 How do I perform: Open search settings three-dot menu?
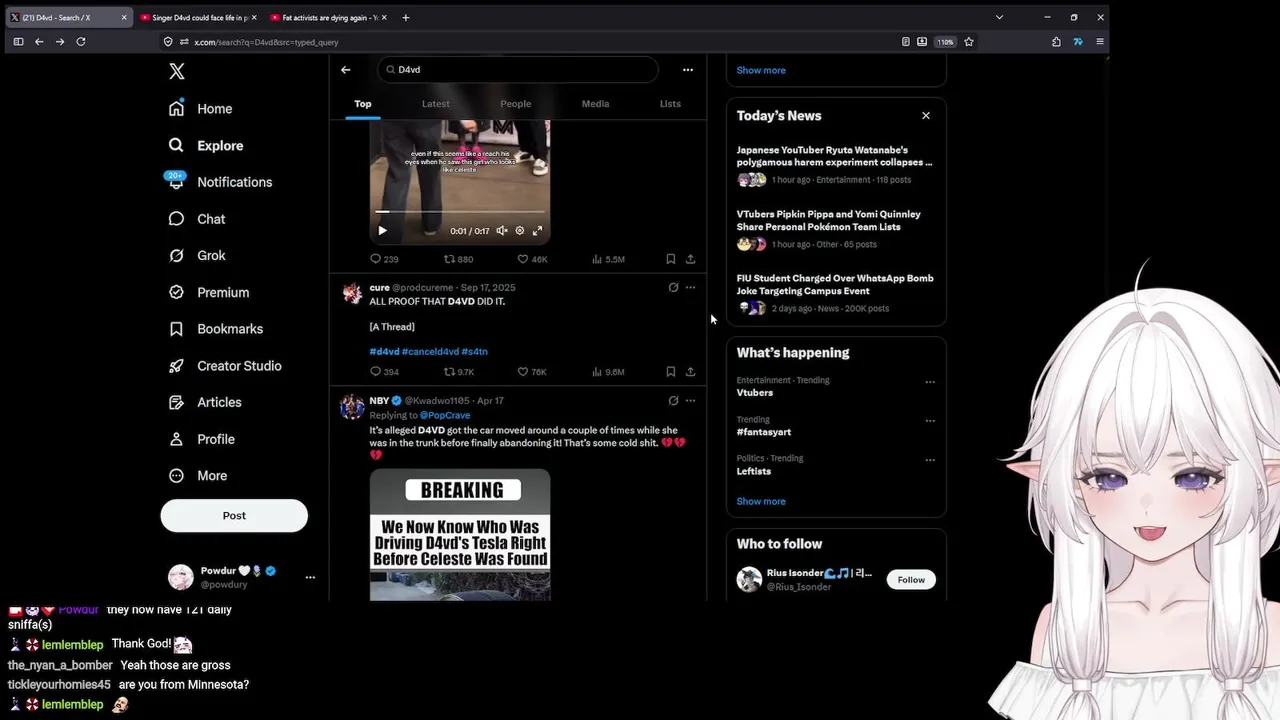[688, 70]
